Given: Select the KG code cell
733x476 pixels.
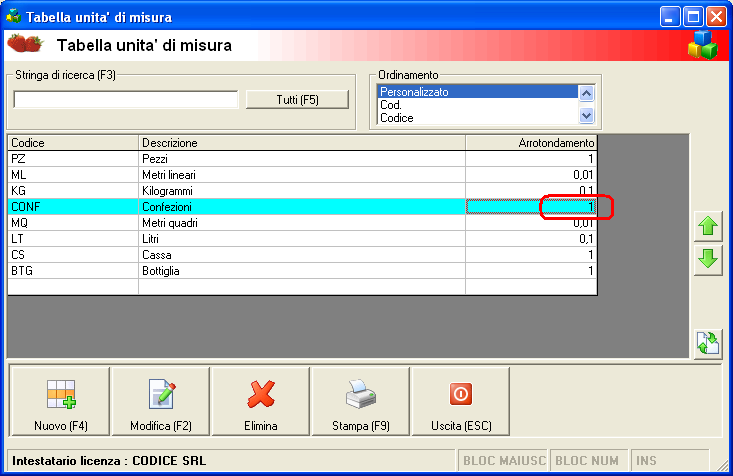Looking at the screenshot, I should pyautogui.click(x=73, y=191).
